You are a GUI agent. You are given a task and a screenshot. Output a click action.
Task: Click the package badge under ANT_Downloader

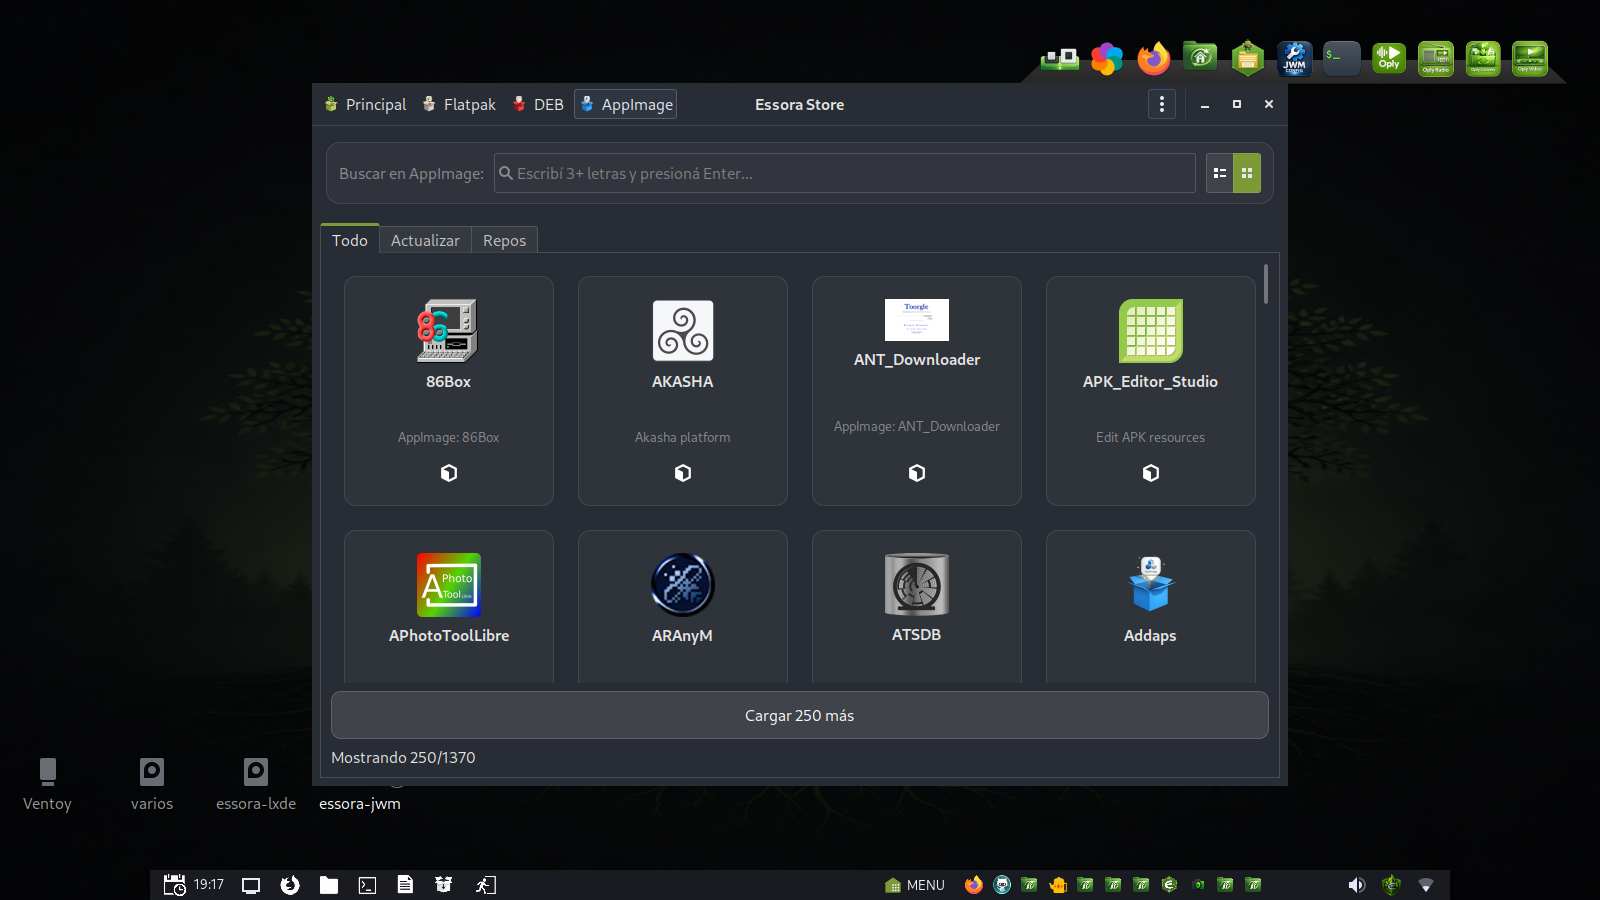point(917,473)
